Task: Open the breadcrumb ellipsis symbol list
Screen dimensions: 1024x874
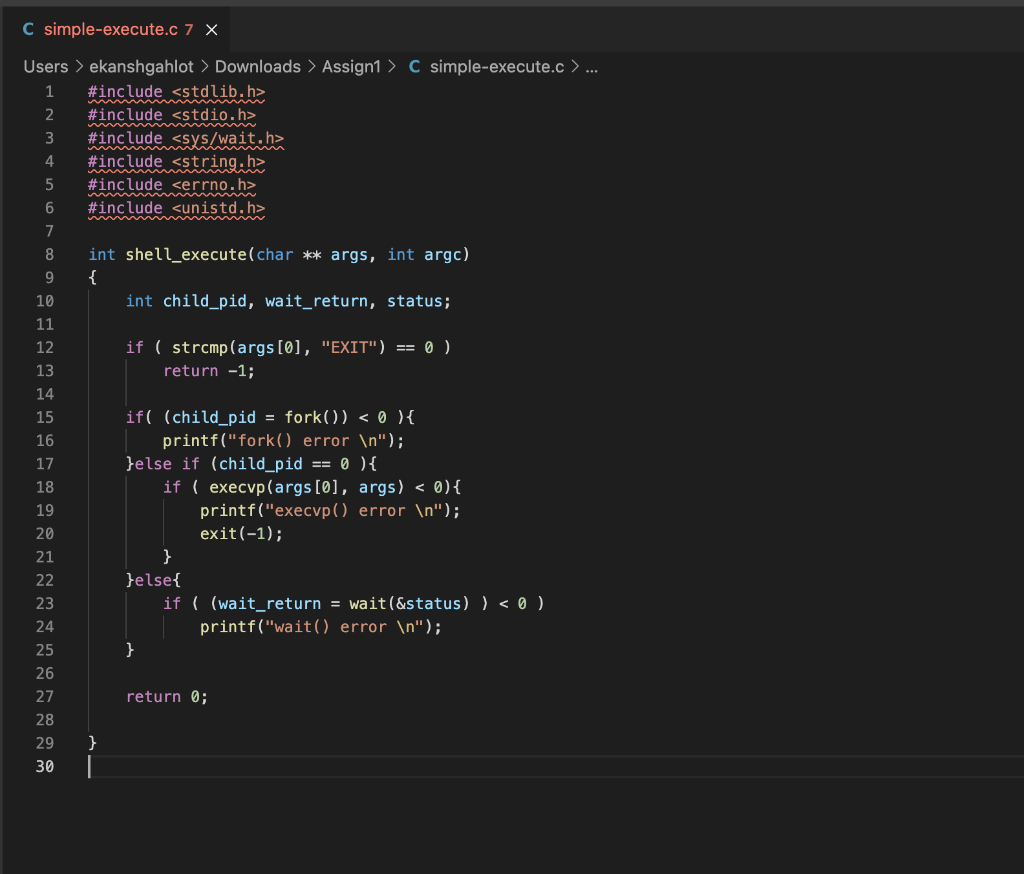Action: point(590,67)
